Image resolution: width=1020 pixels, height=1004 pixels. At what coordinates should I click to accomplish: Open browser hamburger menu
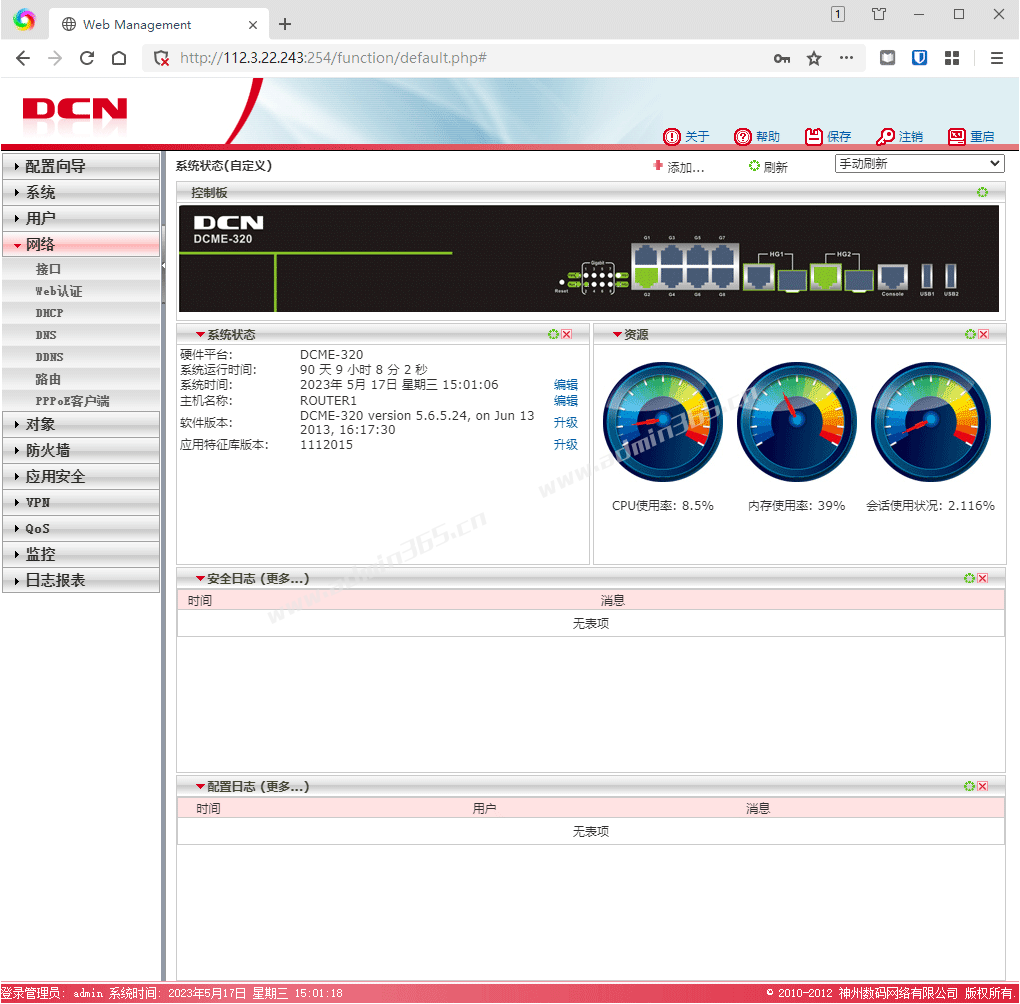pyautogui.click(x=997, y=58)
